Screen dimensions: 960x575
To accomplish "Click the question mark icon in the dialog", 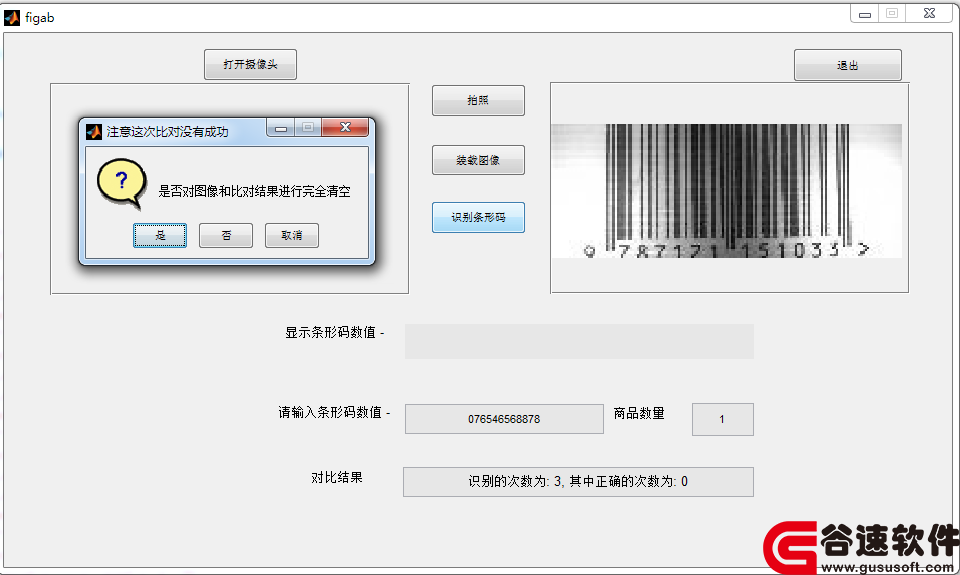I will [x=122, y=183].
